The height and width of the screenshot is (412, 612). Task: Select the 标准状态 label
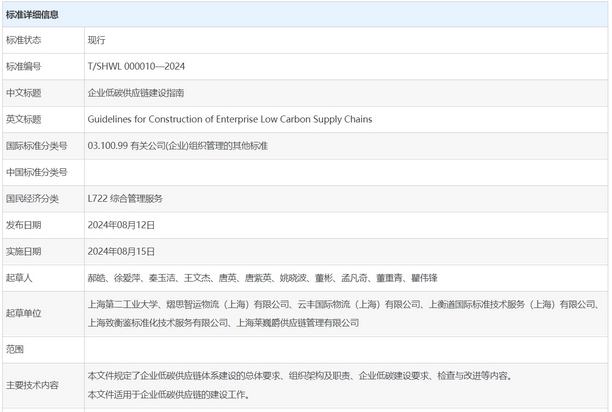point(23,40)
